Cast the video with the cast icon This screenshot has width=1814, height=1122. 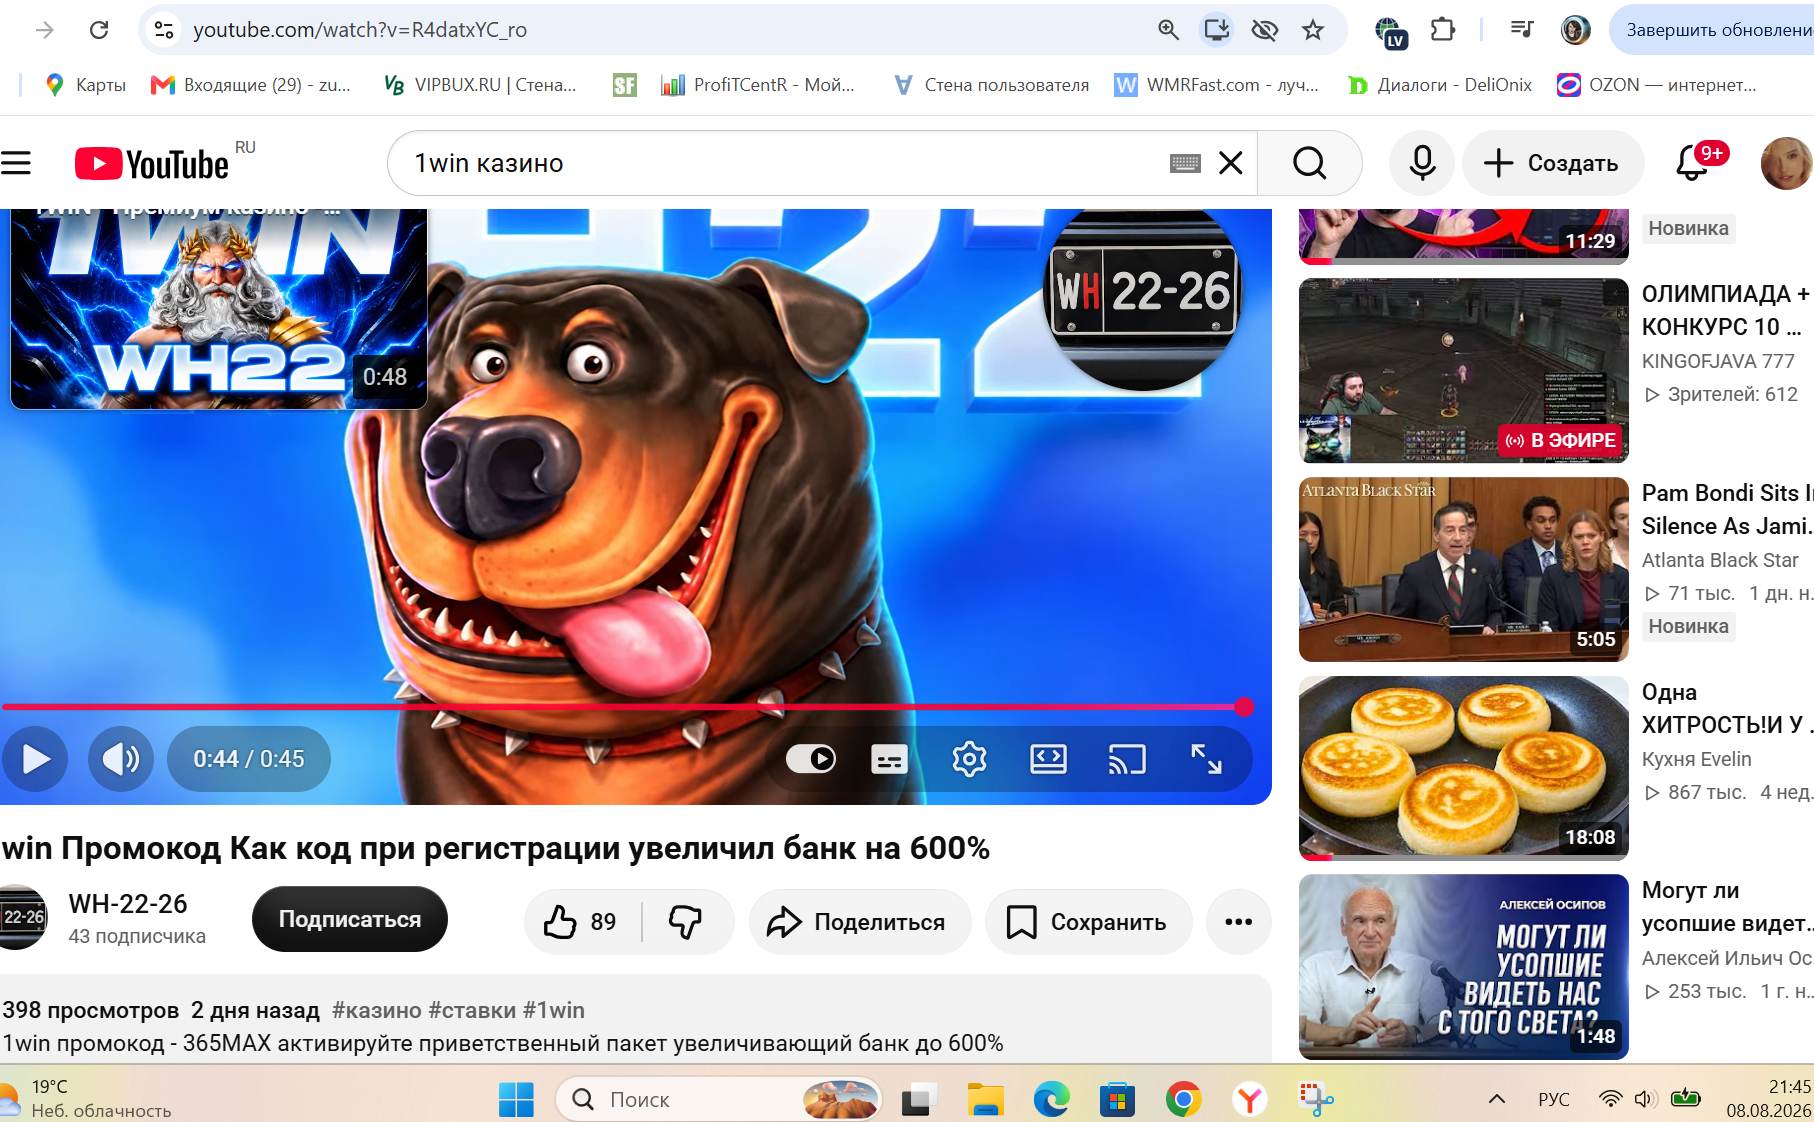click(1127, 759)
